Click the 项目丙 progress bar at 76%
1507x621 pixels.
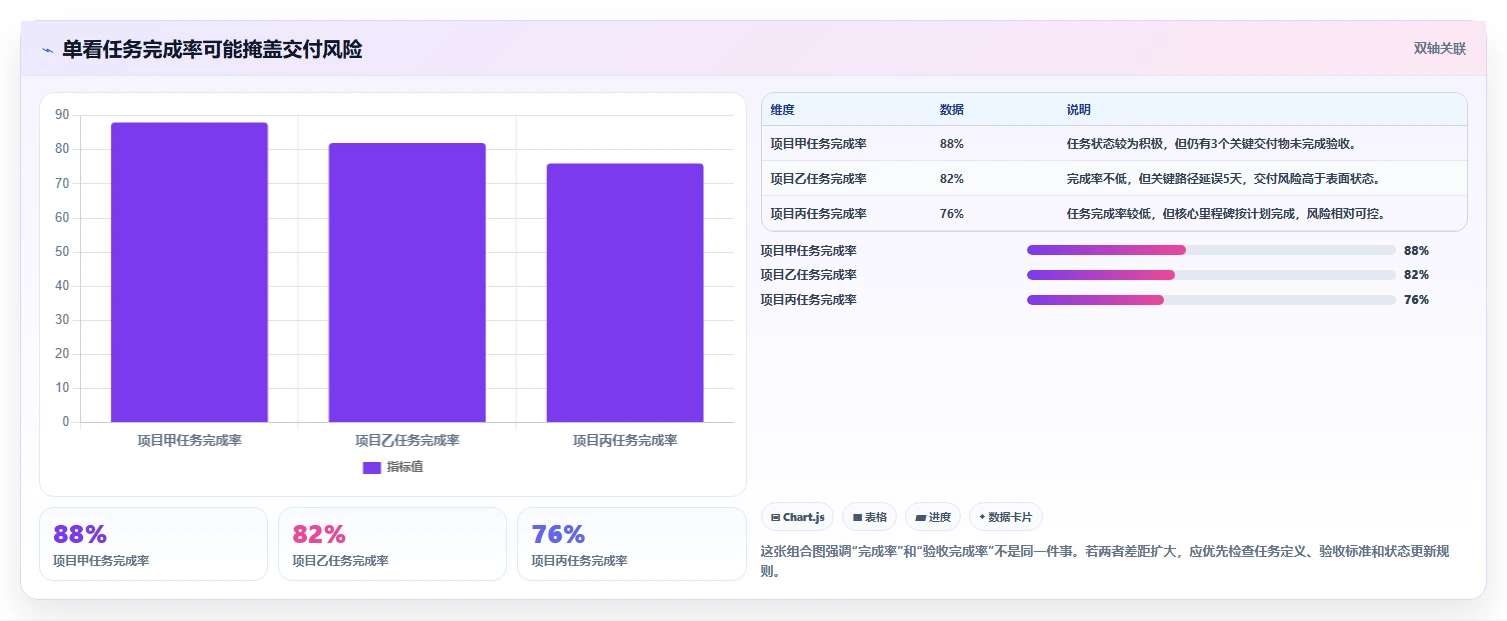point(1211,300)
